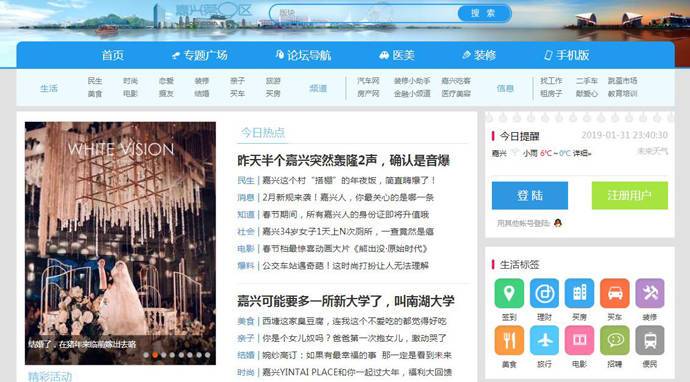Click the green 注册用户 register button

630,195
